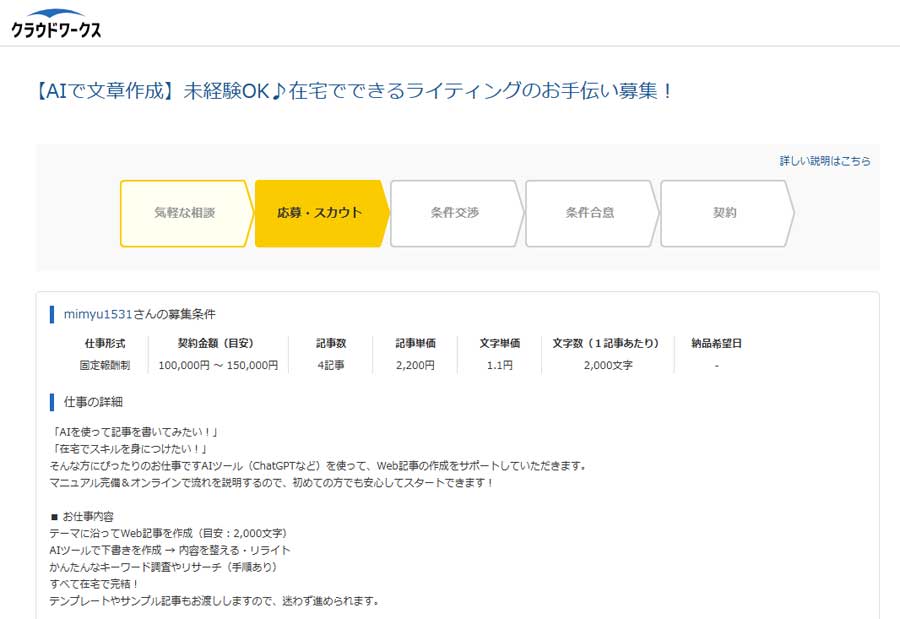Select the 気軽な相談 step
900x619 pixels.
point(184,213)
